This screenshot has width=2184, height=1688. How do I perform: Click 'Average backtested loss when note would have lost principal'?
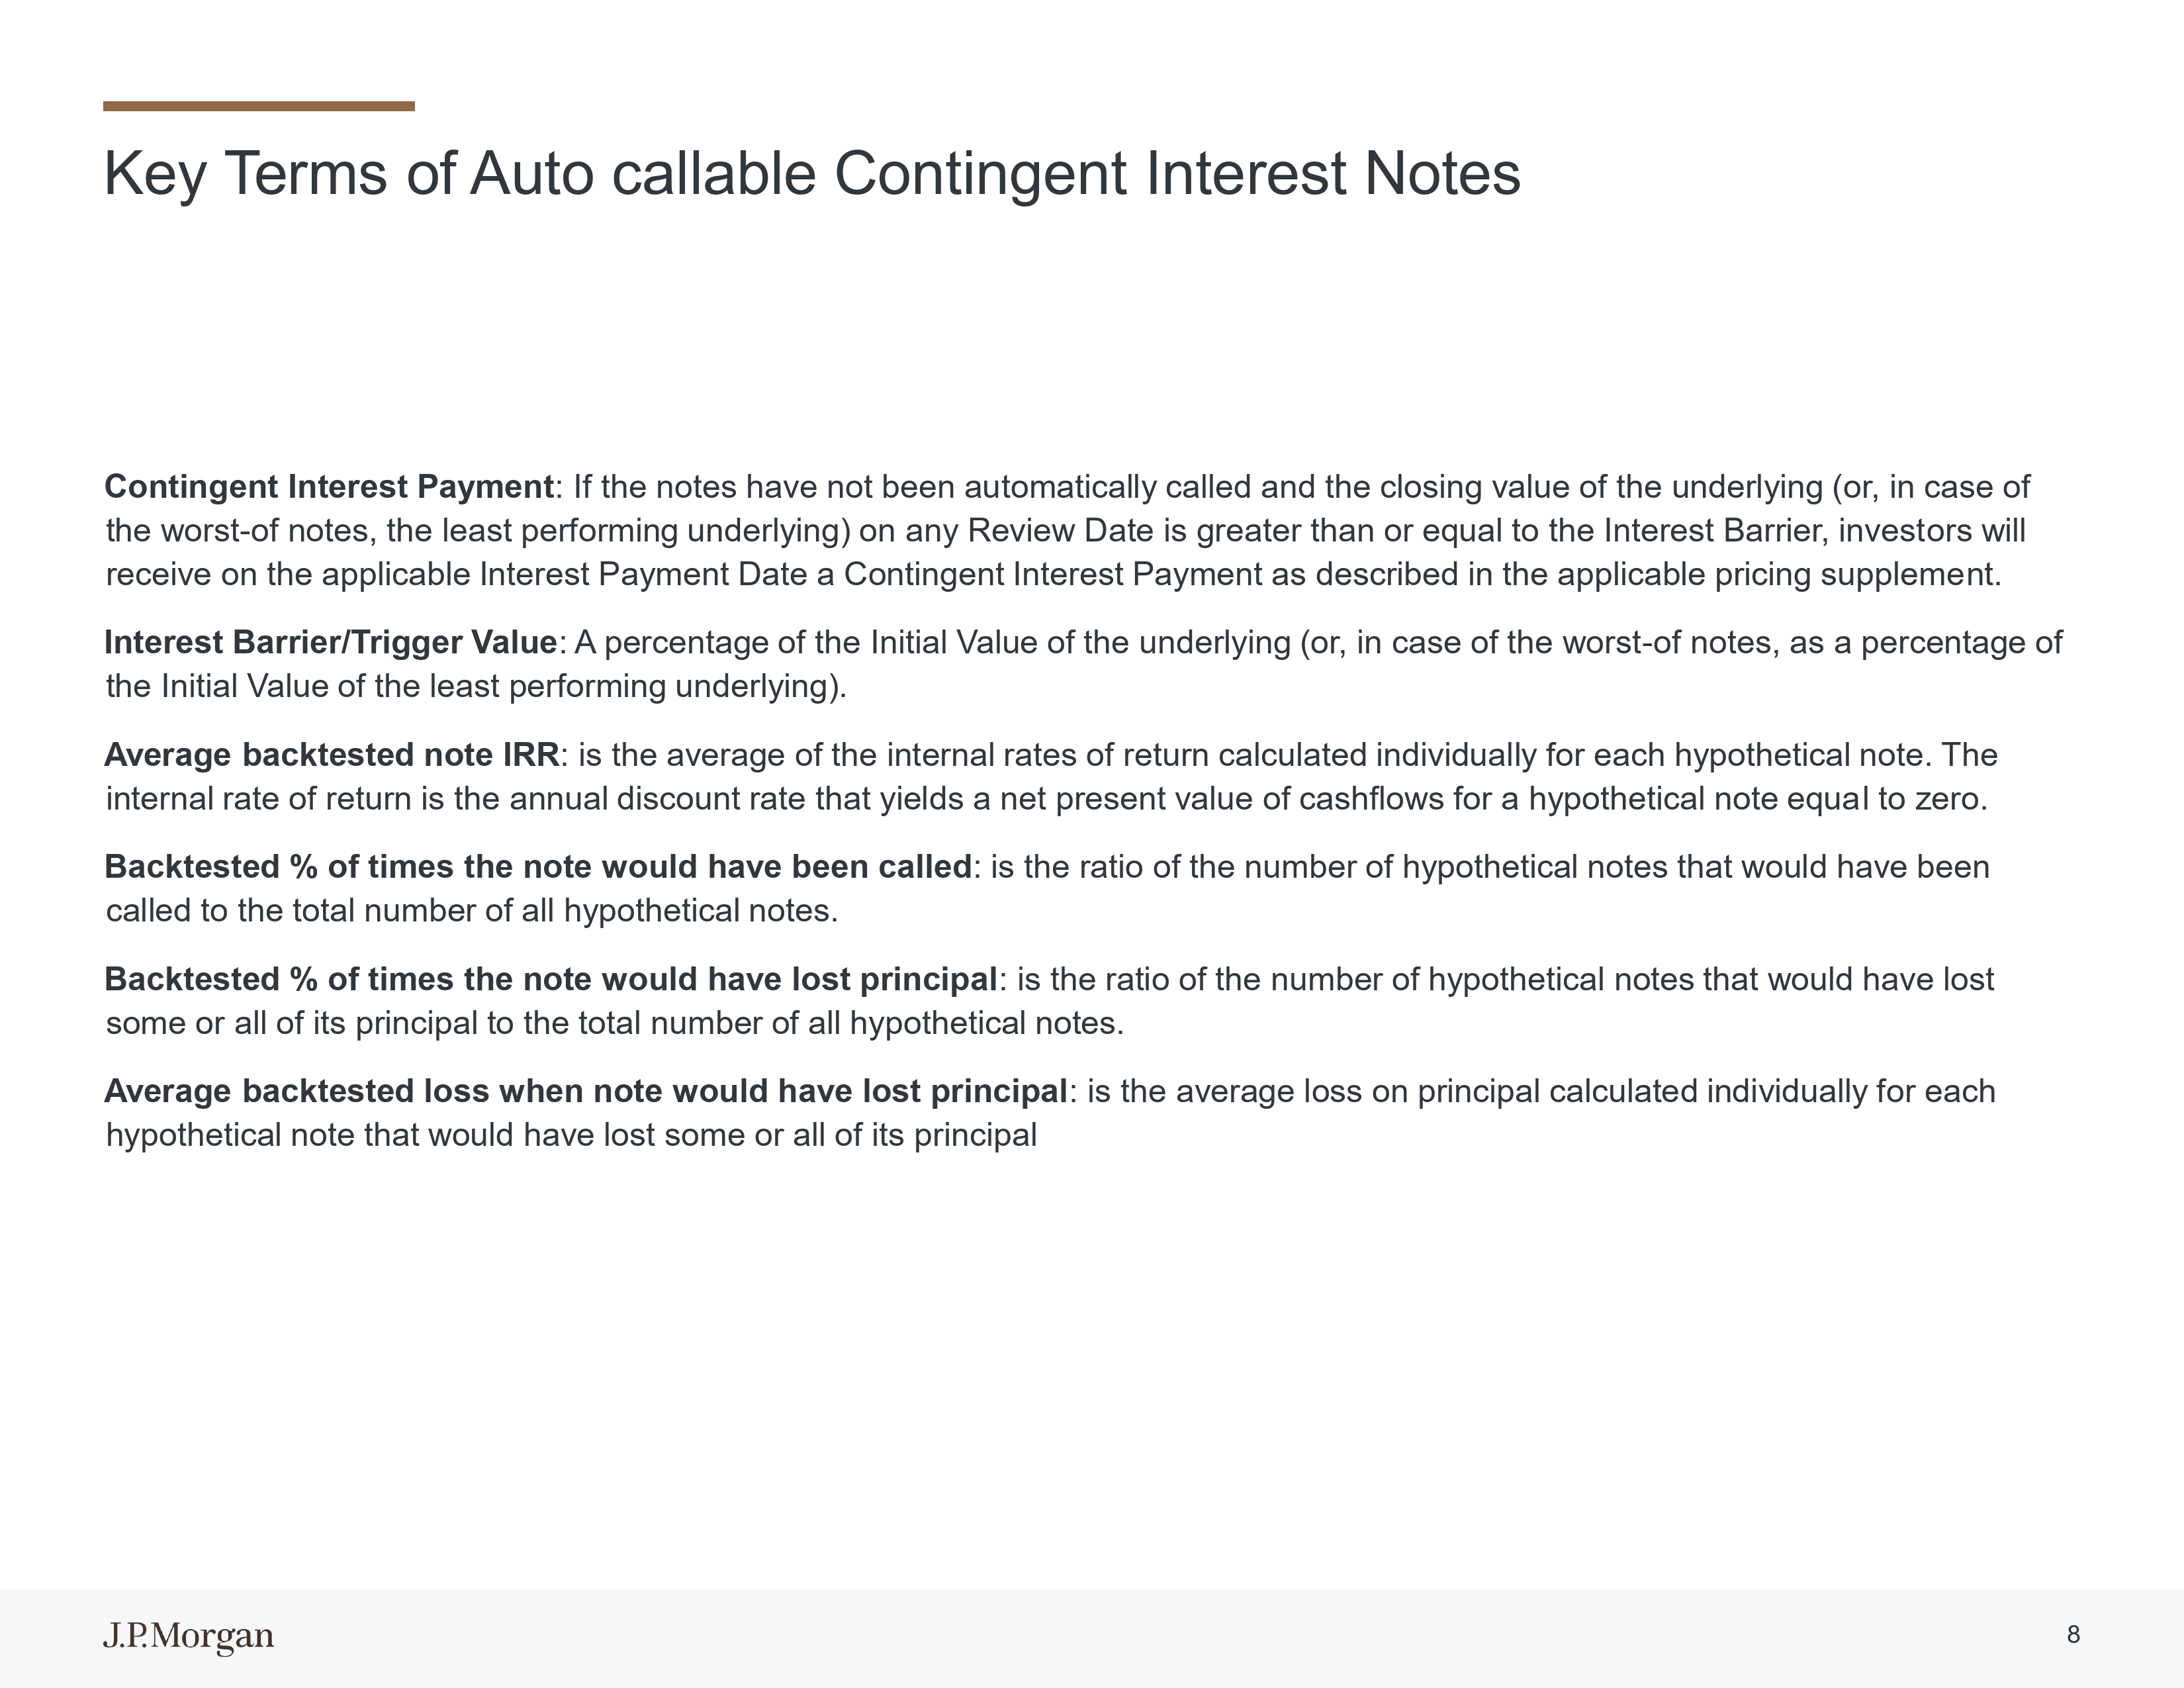586,1091
